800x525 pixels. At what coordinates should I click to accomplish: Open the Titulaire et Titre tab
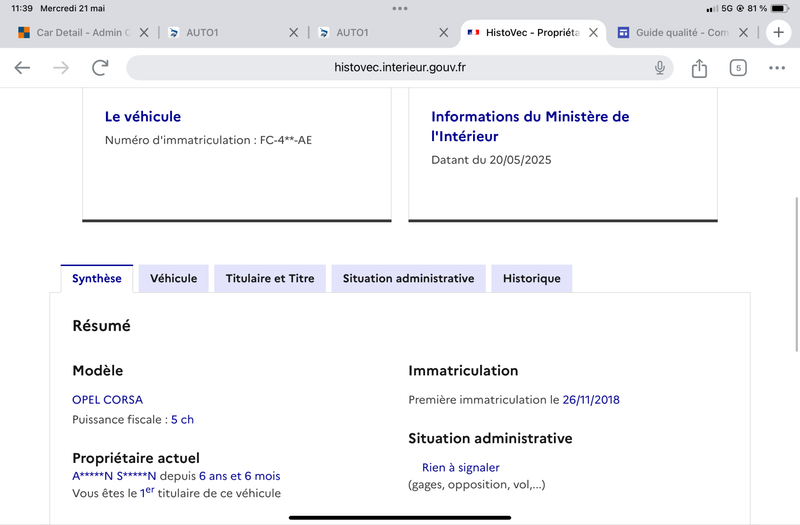[270, 279]
